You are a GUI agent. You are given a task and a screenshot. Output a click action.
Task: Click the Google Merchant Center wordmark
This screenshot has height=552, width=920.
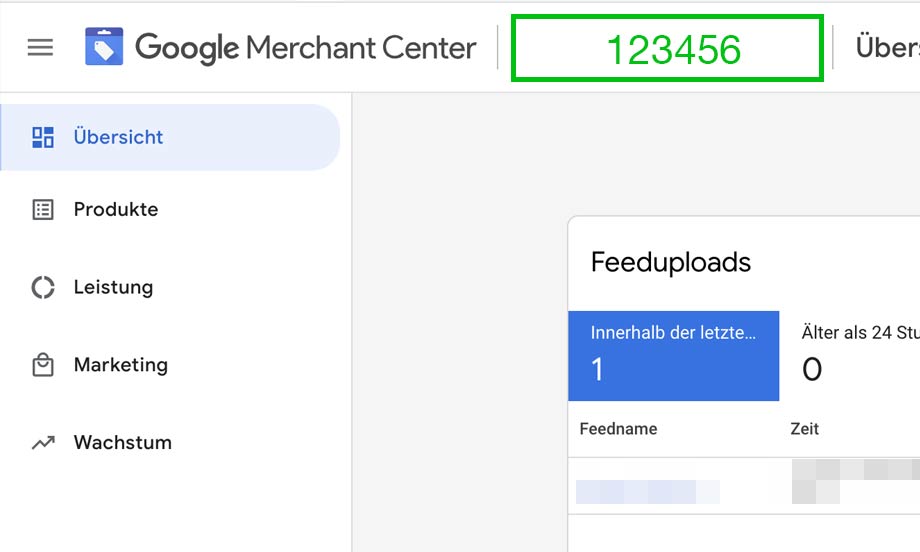pyautogui.click(x=305, y=47)
